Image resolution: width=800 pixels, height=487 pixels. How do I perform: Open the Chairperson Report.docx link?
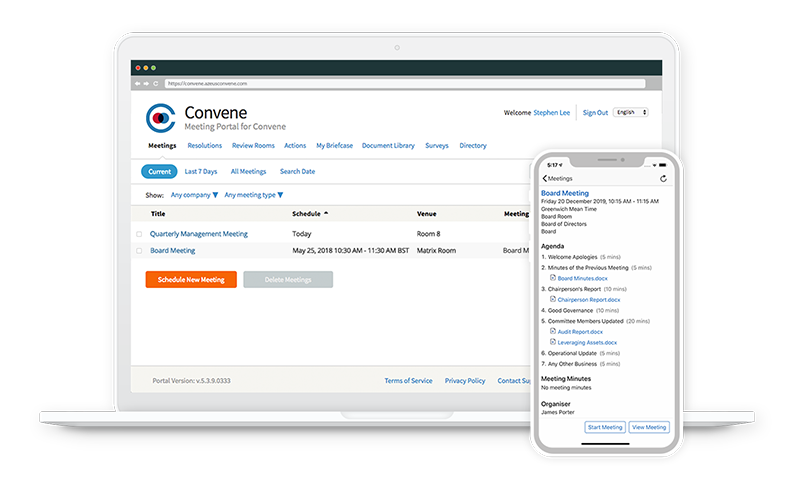589,300
